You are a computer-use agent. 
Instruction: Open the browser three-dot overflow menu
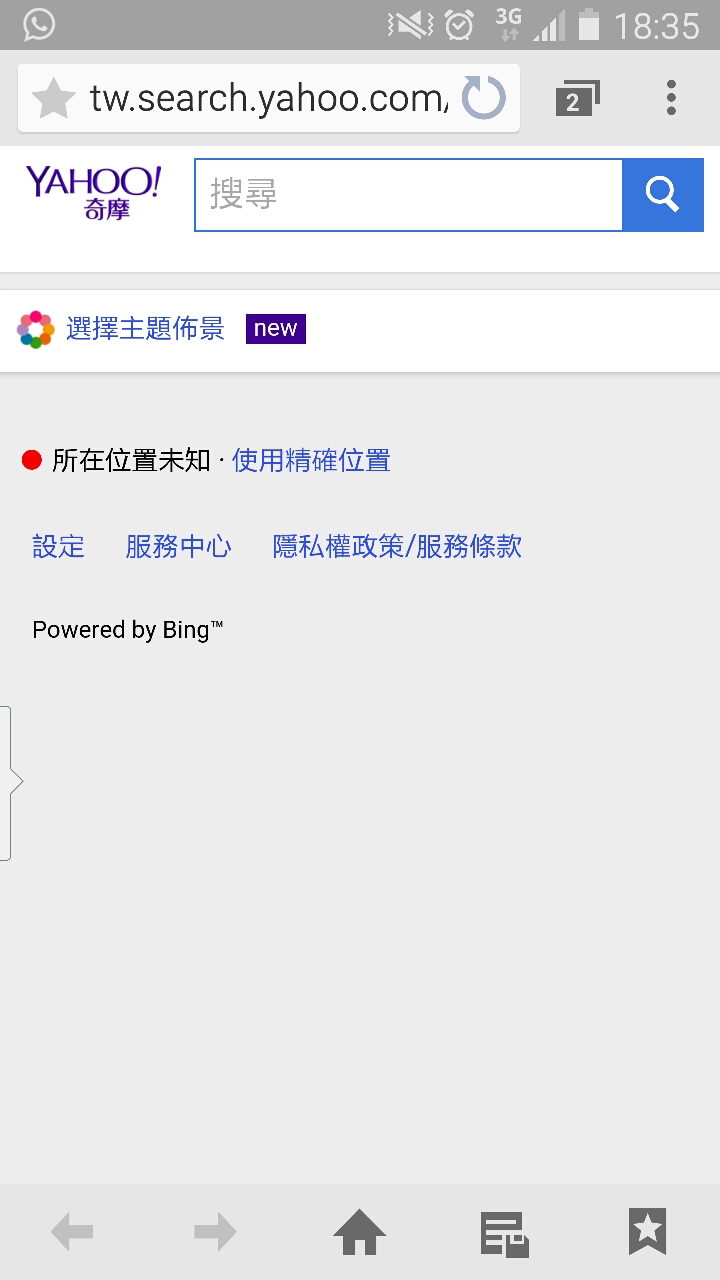coord(671,98)
